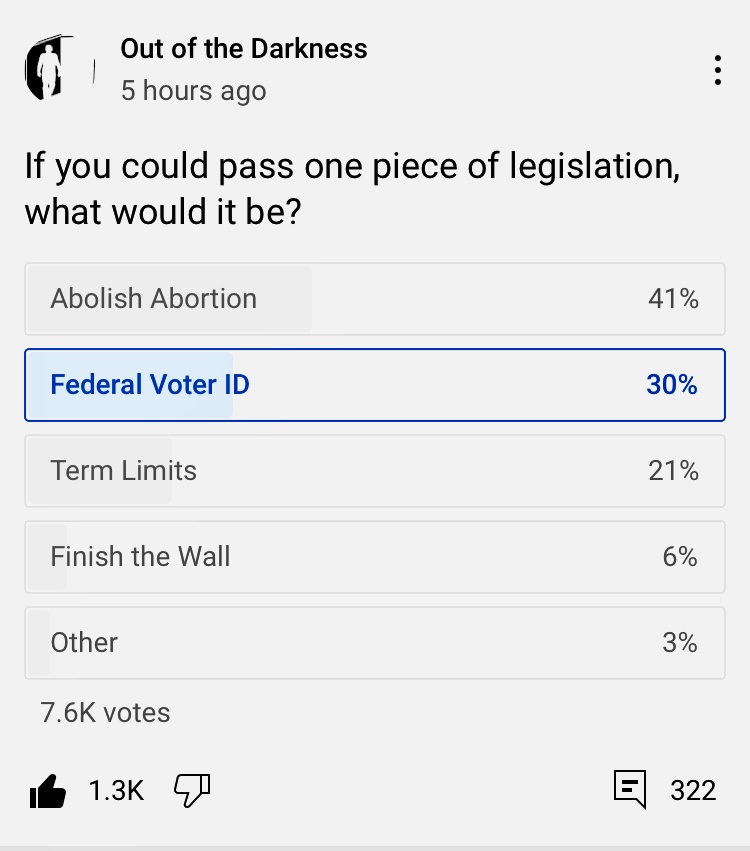Vote for the Term Limits option
Screen dimensions: 750x851
(374, 471)
